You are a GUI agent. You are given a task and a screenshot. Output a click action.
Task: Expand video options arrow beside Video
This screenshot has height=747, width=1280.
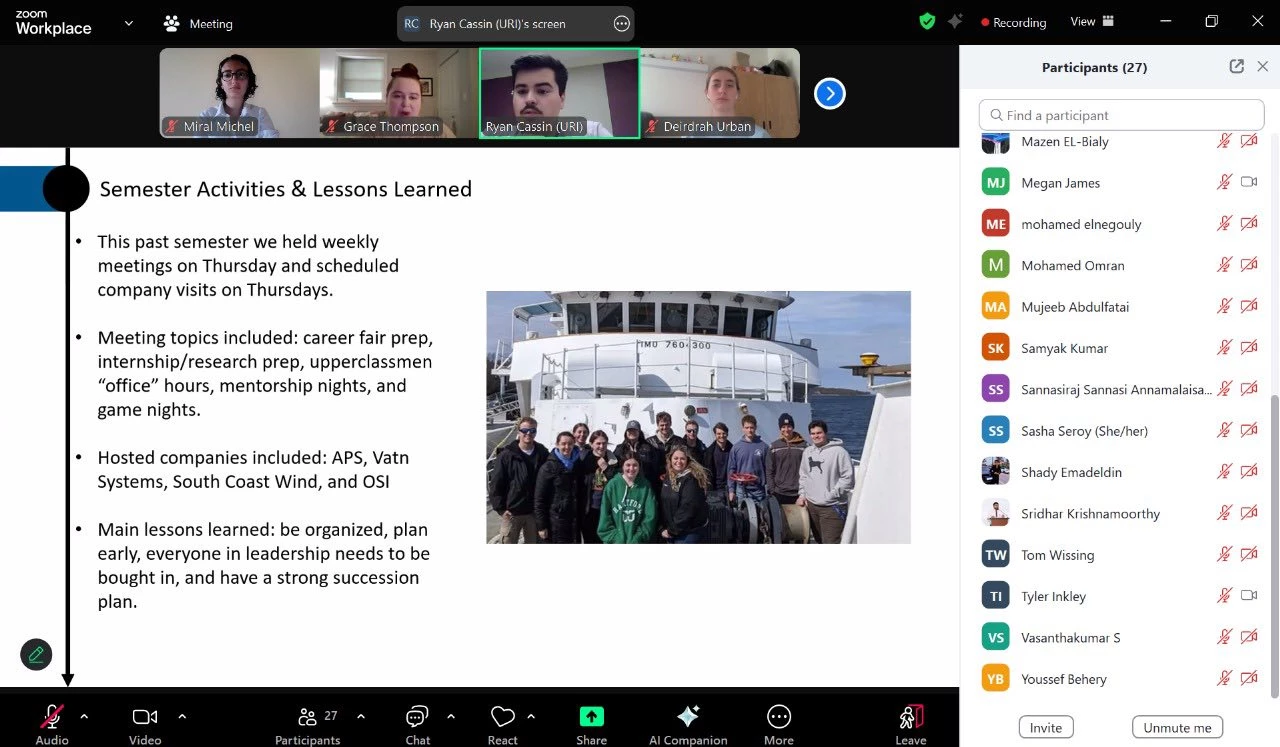pyautogui.click(x=182, y=716)
